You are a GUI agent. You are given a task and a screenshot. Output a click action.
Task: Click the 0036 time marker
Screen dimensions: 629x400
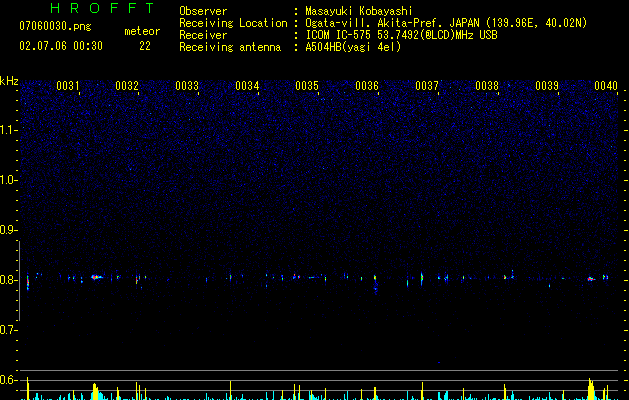[367, 85]
